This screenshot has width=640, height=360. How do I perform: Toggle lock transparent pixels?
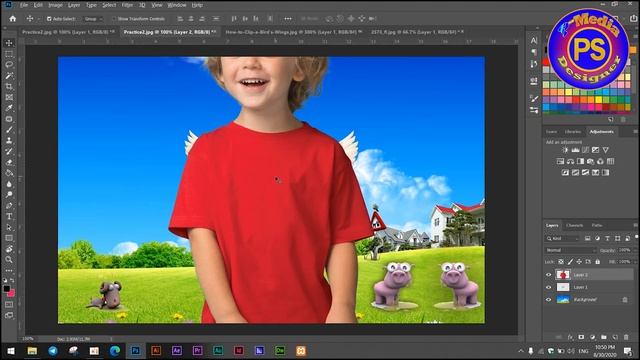click(x=561, y=262)
